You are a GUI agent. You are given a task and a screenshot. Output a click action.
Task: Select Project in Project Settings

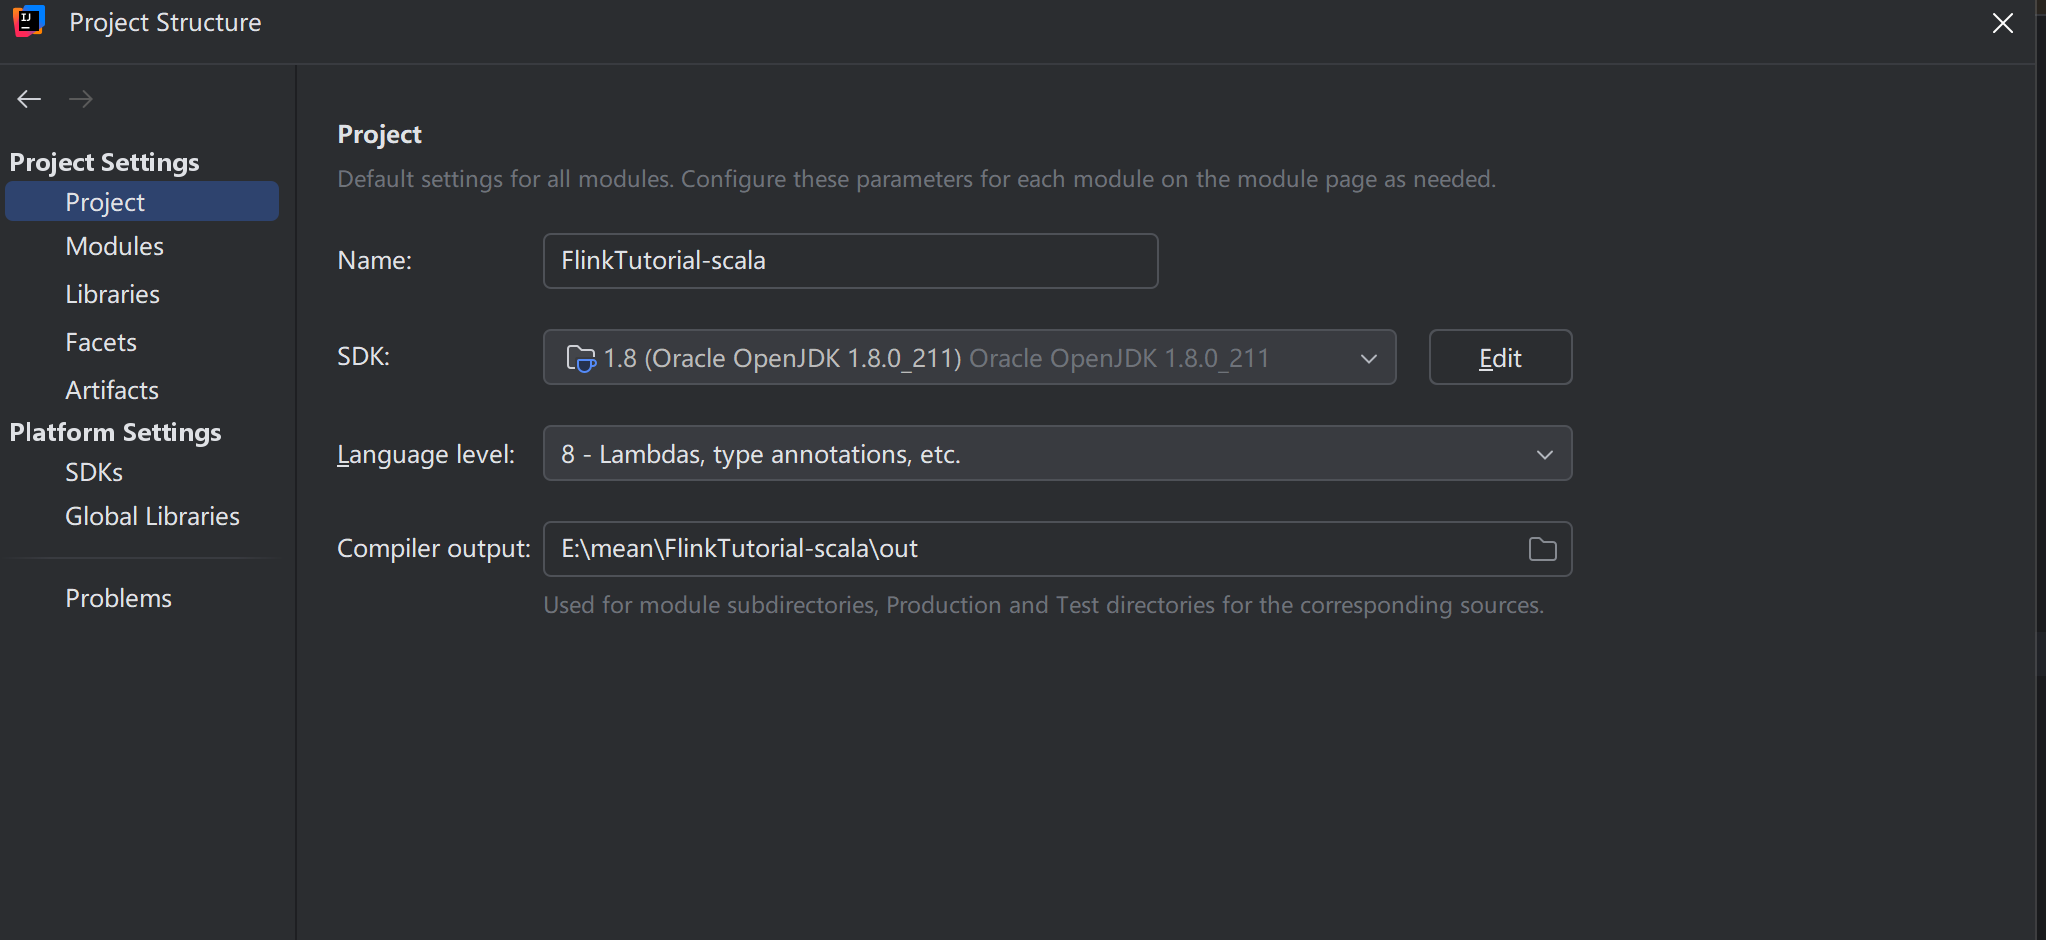click(x=142, y=201)
